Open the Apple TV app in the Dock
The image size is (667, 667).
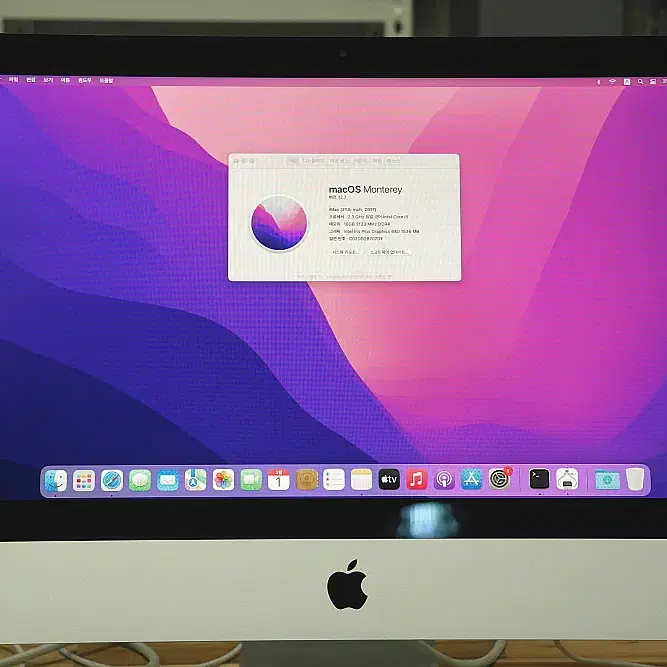point(389,480)
